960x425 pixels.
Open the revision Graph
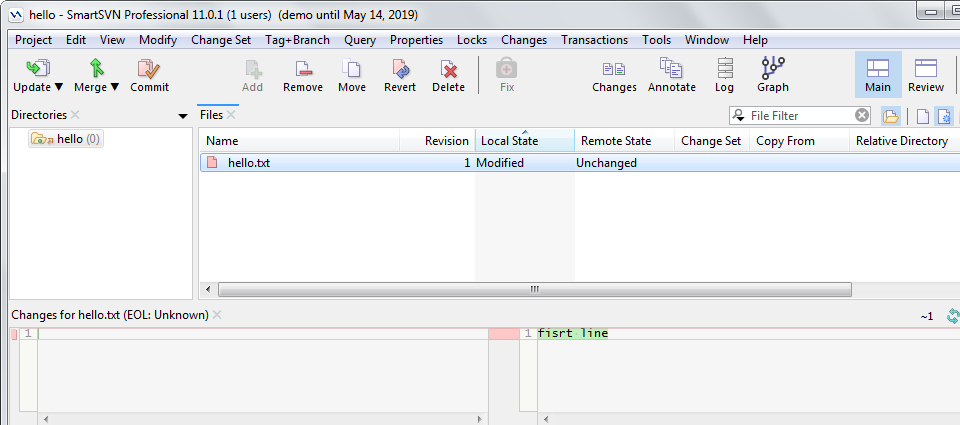tap(773, 68)
